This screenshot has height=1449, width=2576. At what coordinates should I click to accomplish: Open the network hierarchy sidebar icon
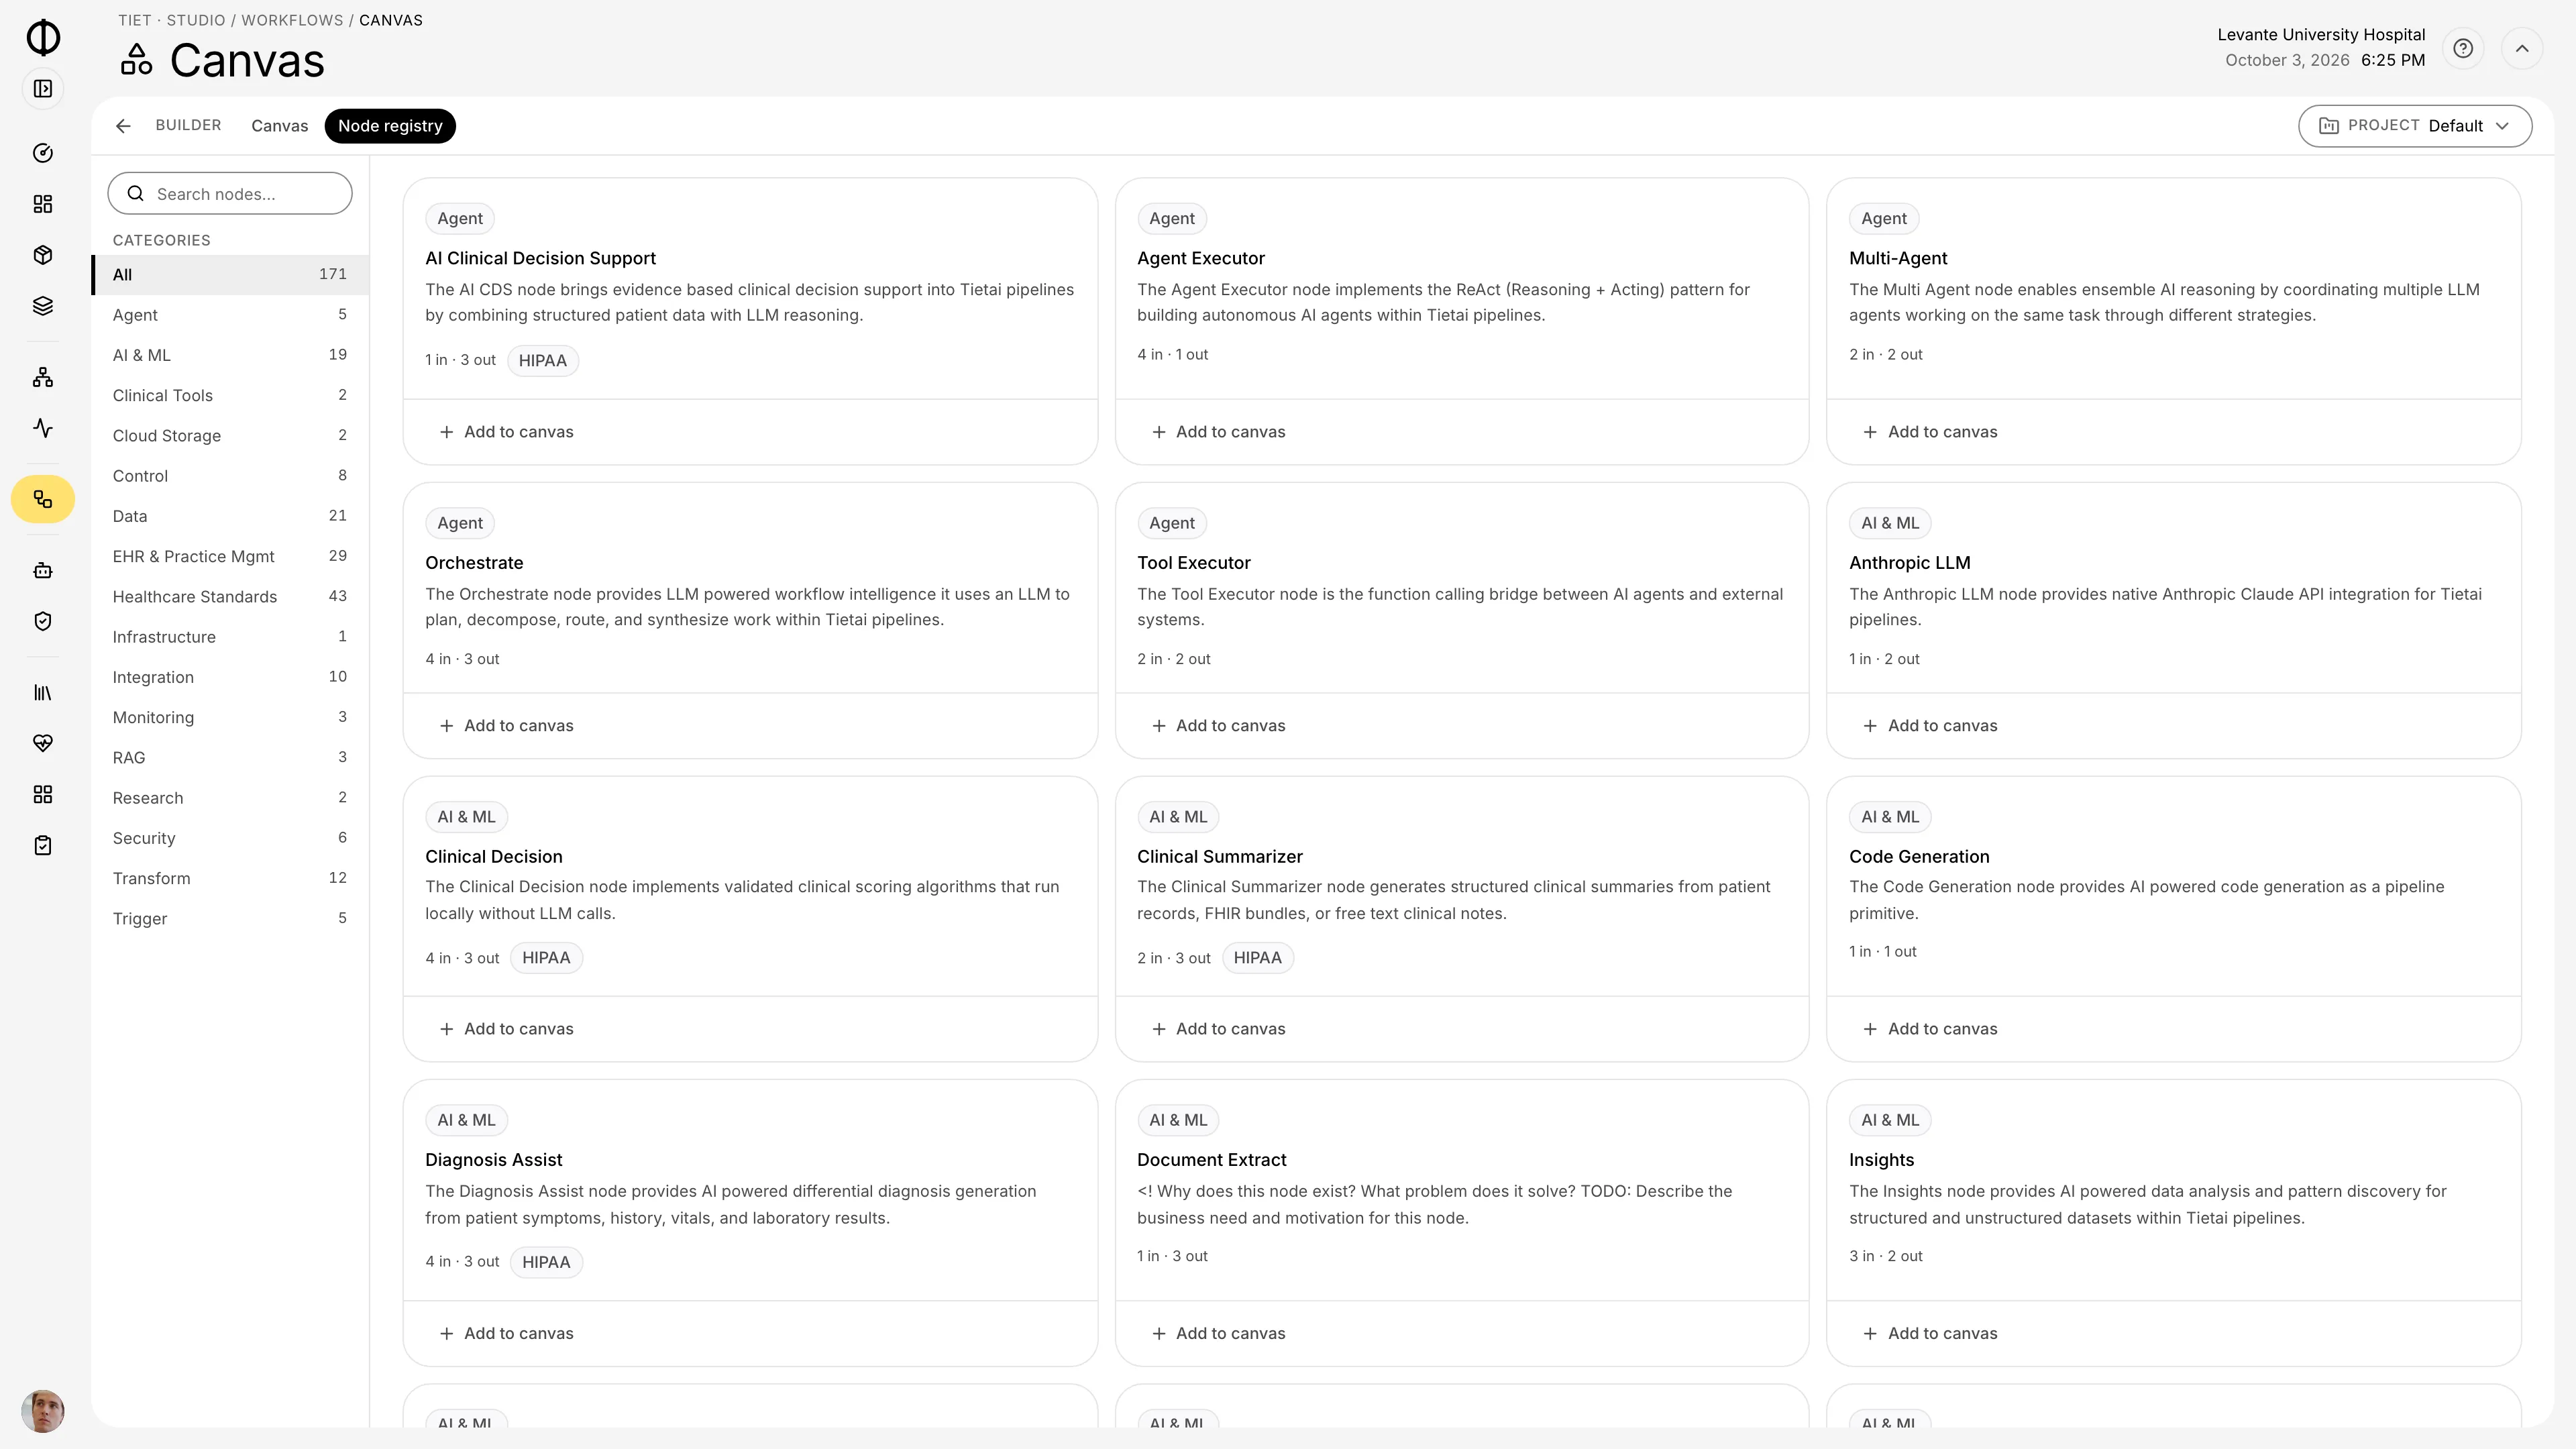43,377
